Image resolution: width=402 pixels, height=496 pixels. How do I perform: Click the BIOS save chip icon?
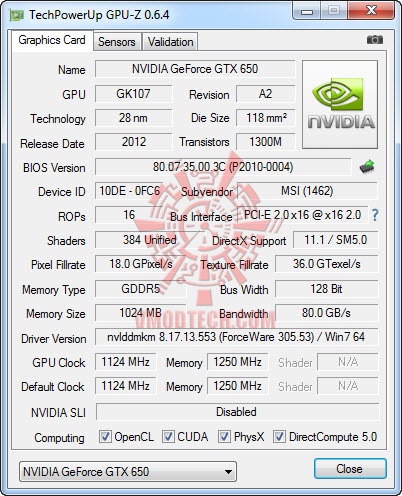pos(367,166)
